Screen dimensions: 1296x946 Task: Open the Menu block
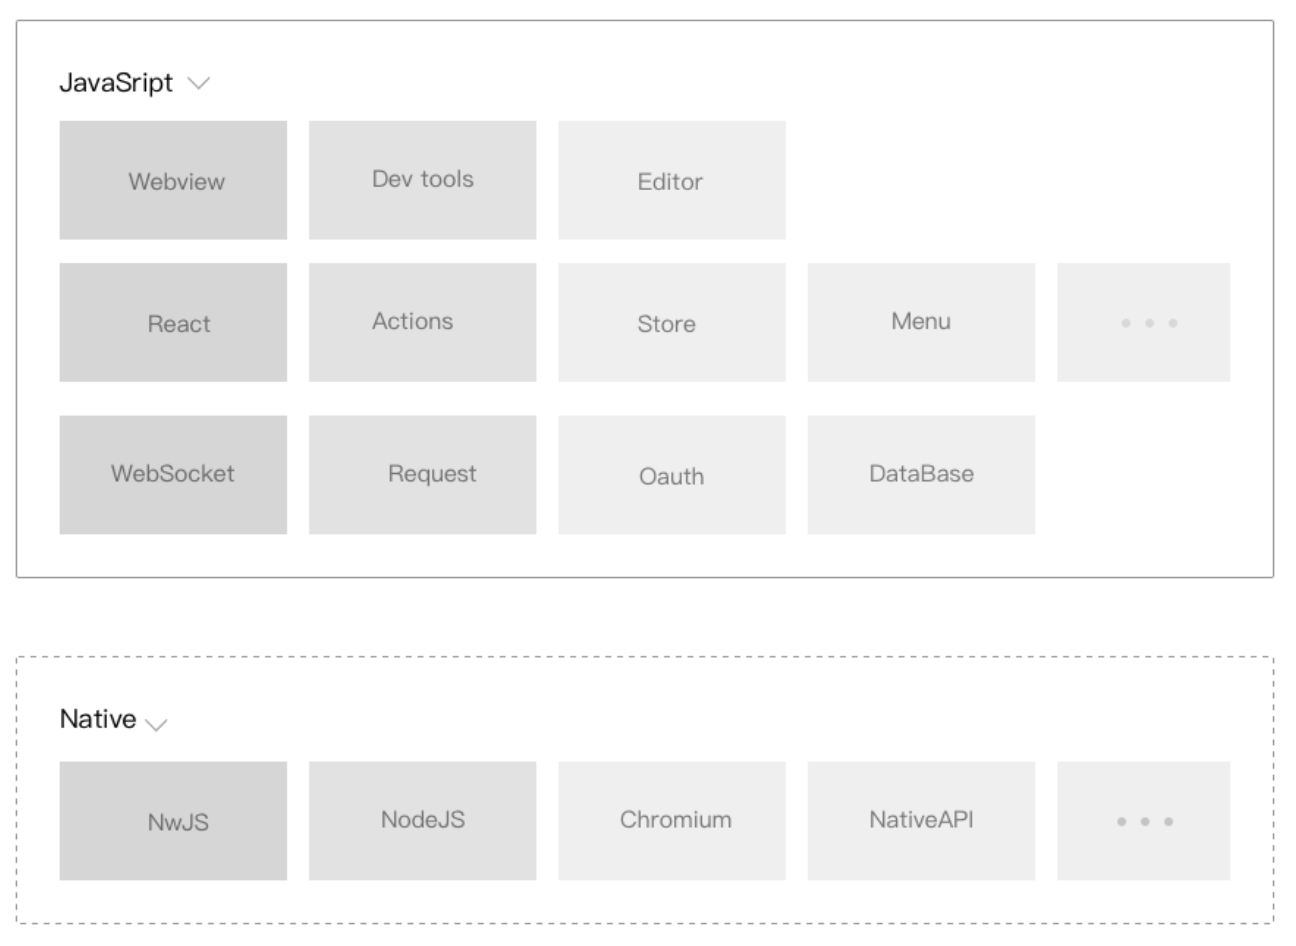[921, 322]
